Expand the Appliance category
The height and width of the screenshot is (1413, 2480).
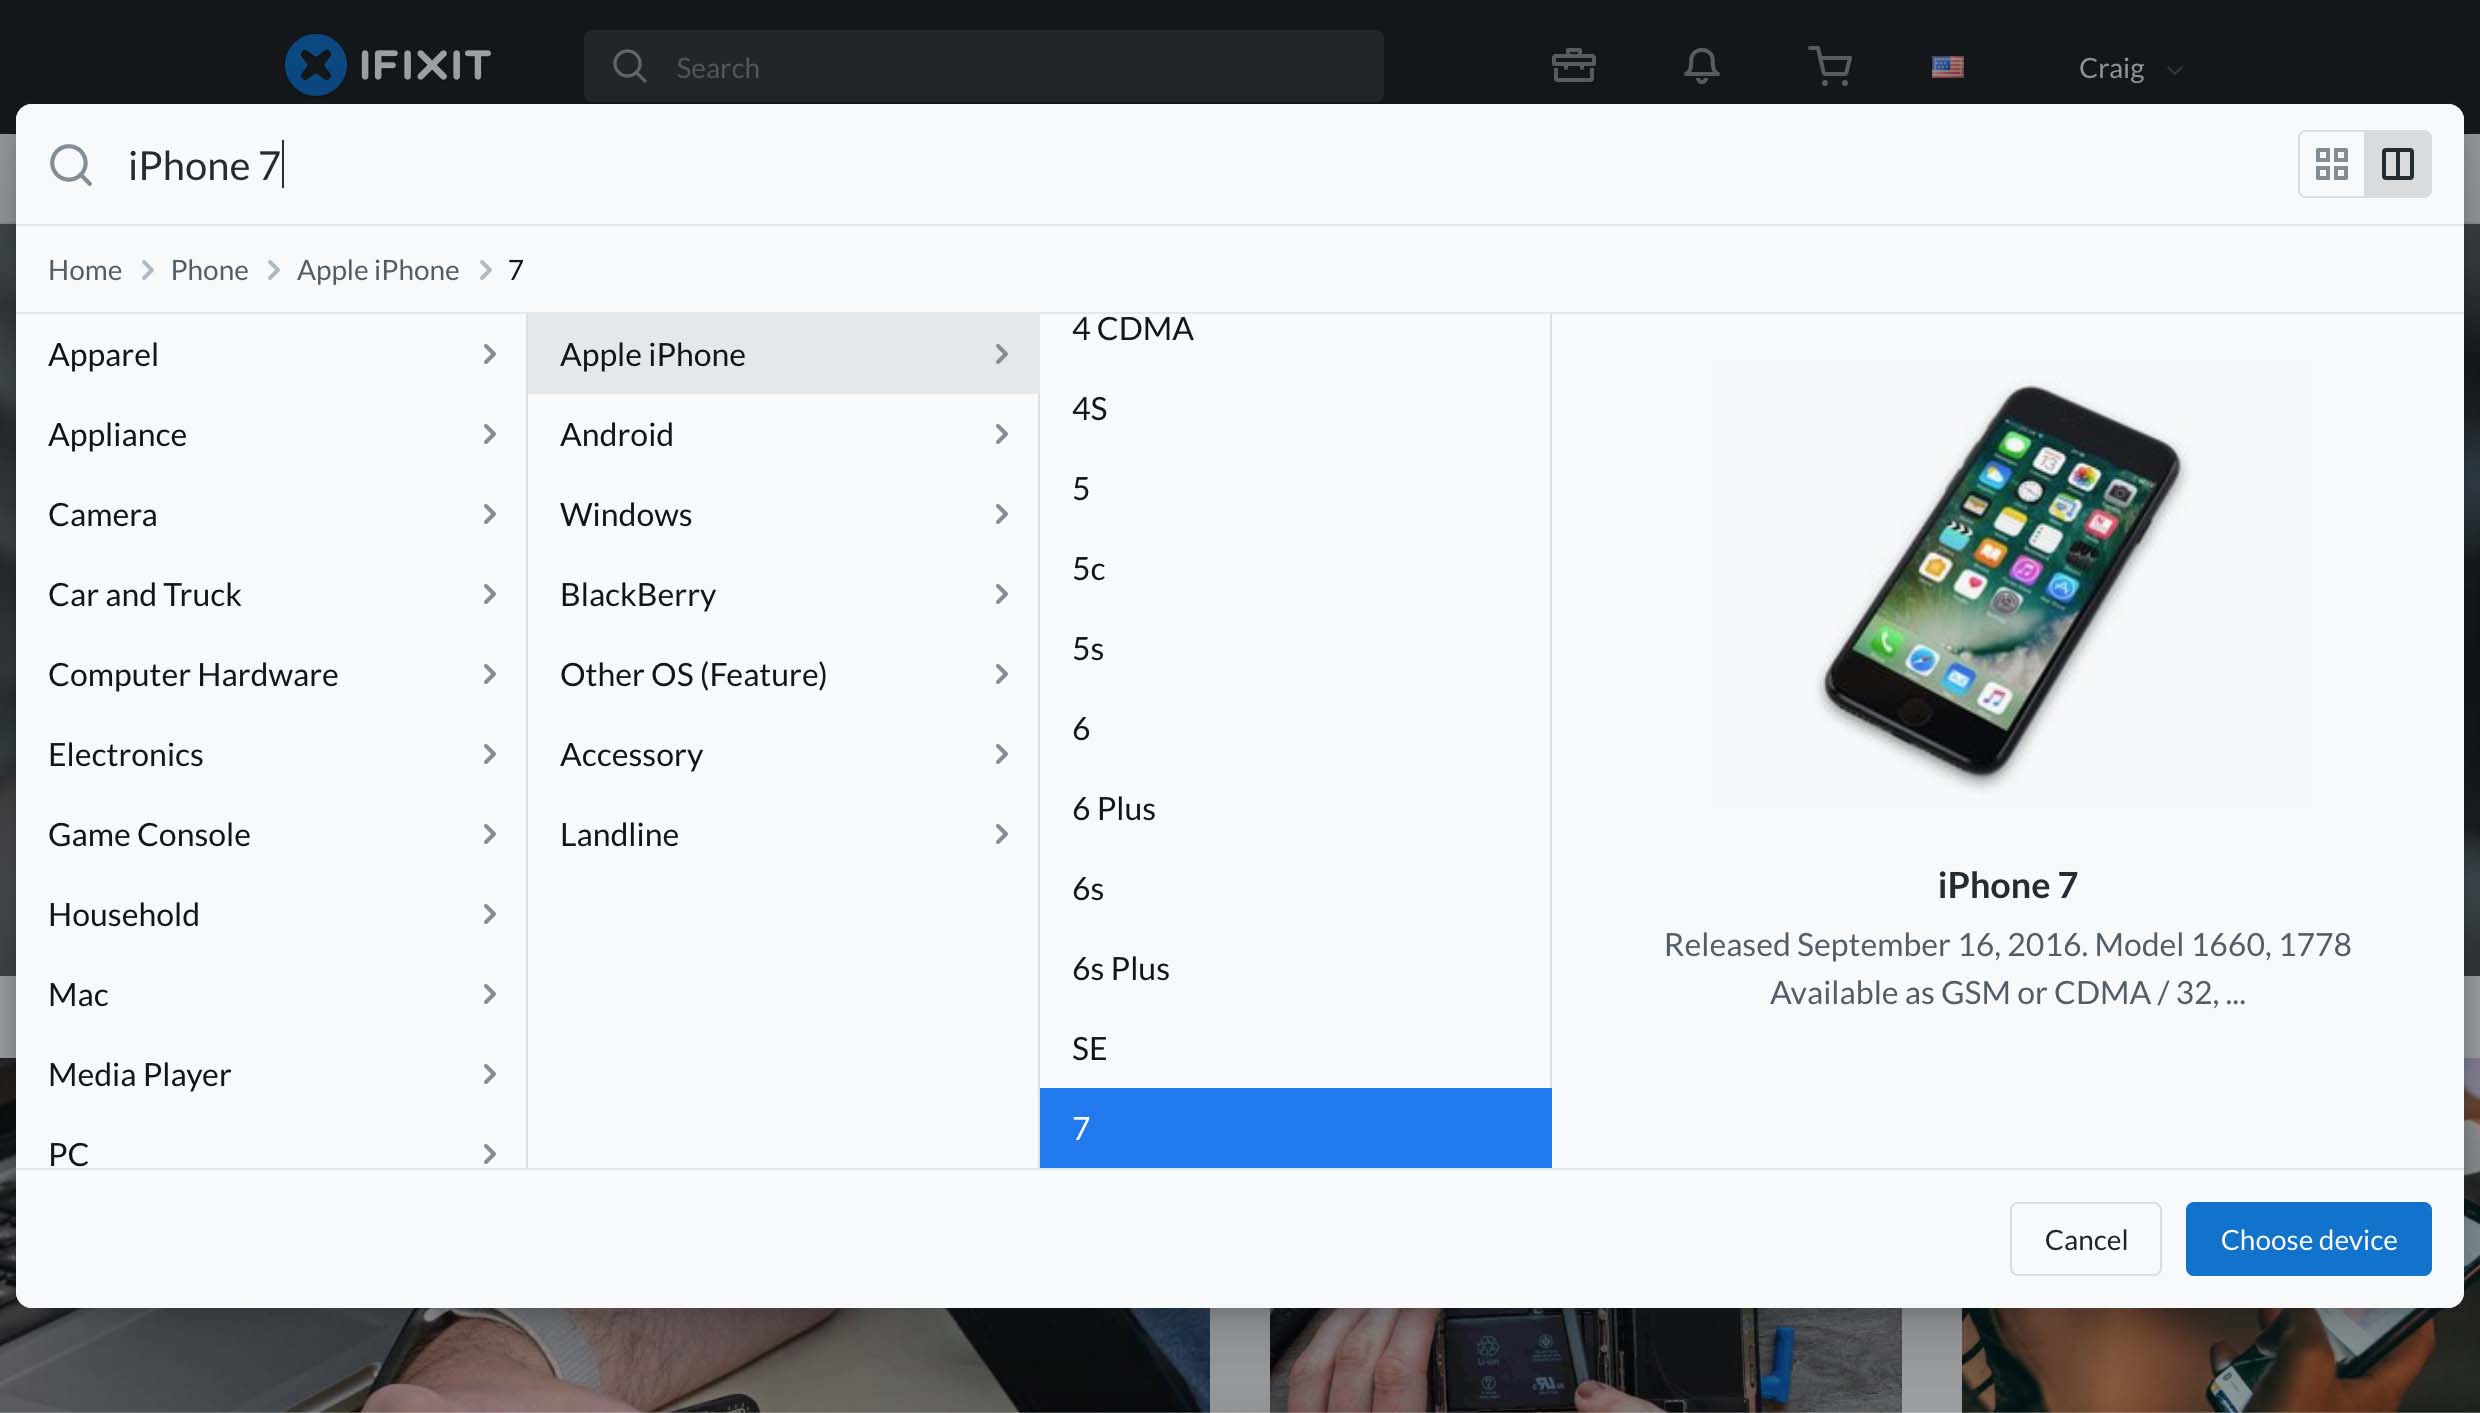pos(272,434)
